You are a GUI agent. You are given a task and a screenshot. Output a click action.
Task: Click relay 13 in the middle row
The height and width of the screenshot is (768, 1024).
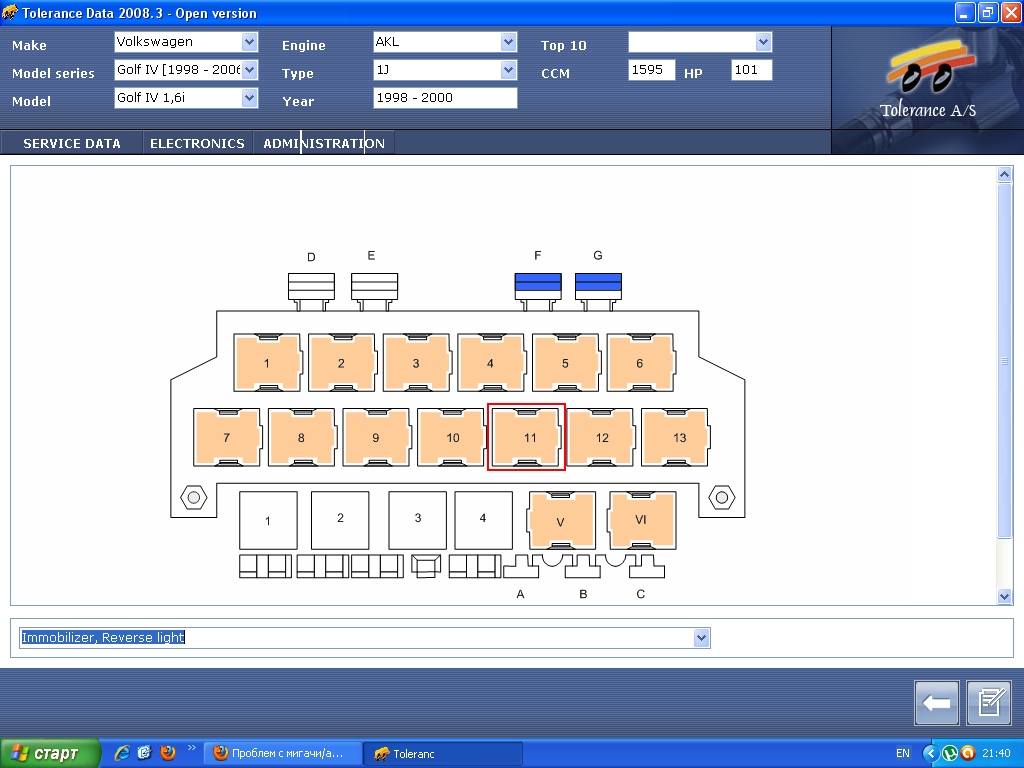coord(676,437)
